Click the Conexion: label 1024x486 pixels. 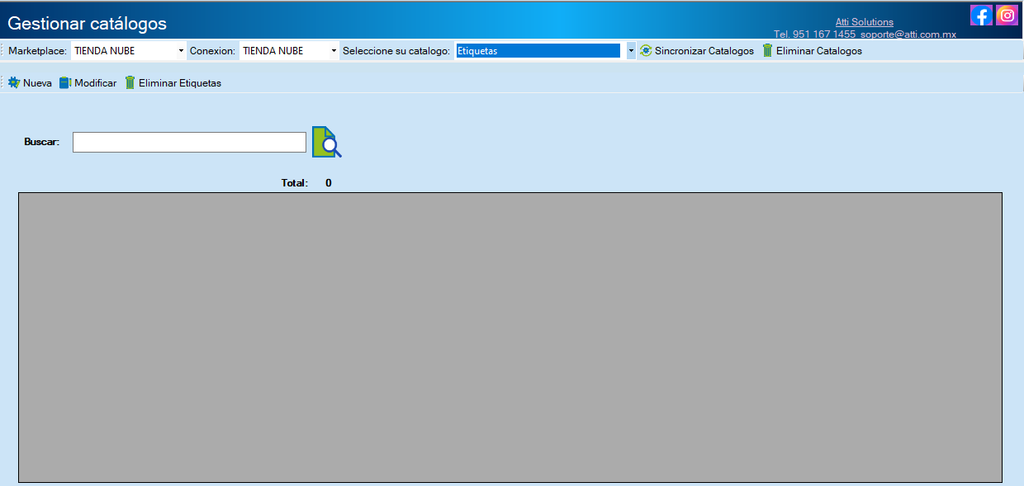coord(212,50)
